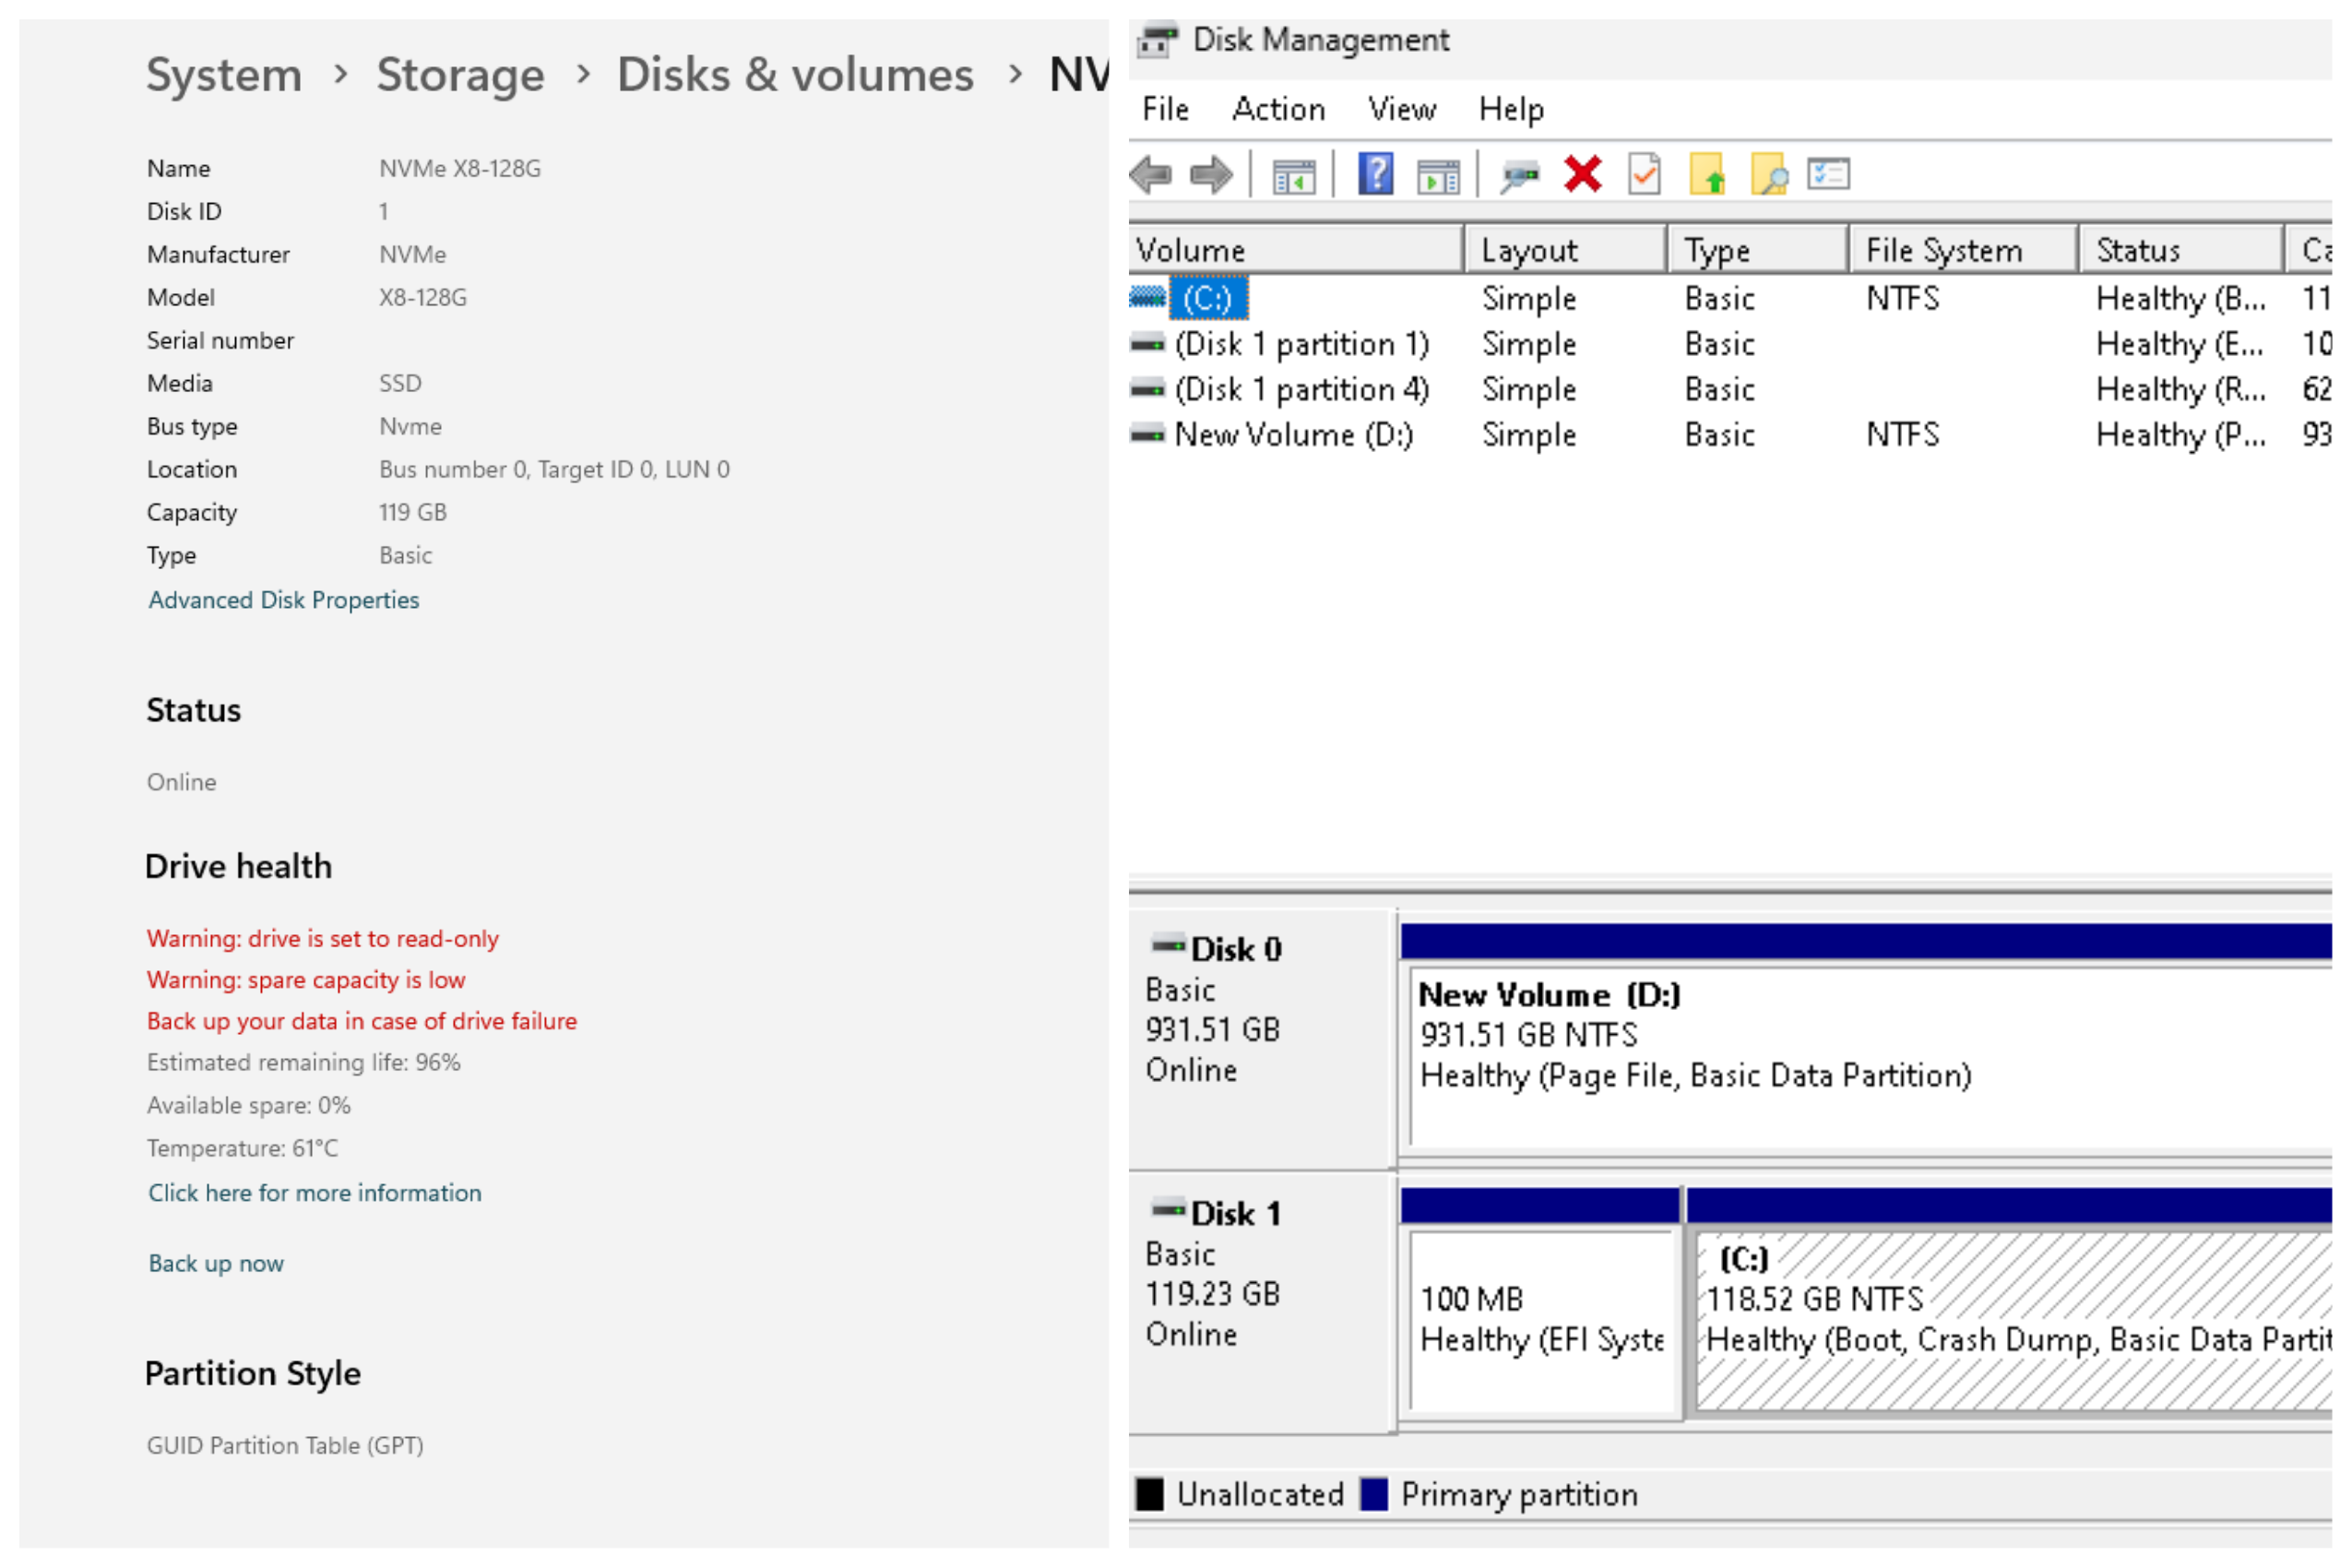Screen dimensions: 2352x1568
Task: Click the blue Primary partition legend swatch
Action: click(1374, 1494)
